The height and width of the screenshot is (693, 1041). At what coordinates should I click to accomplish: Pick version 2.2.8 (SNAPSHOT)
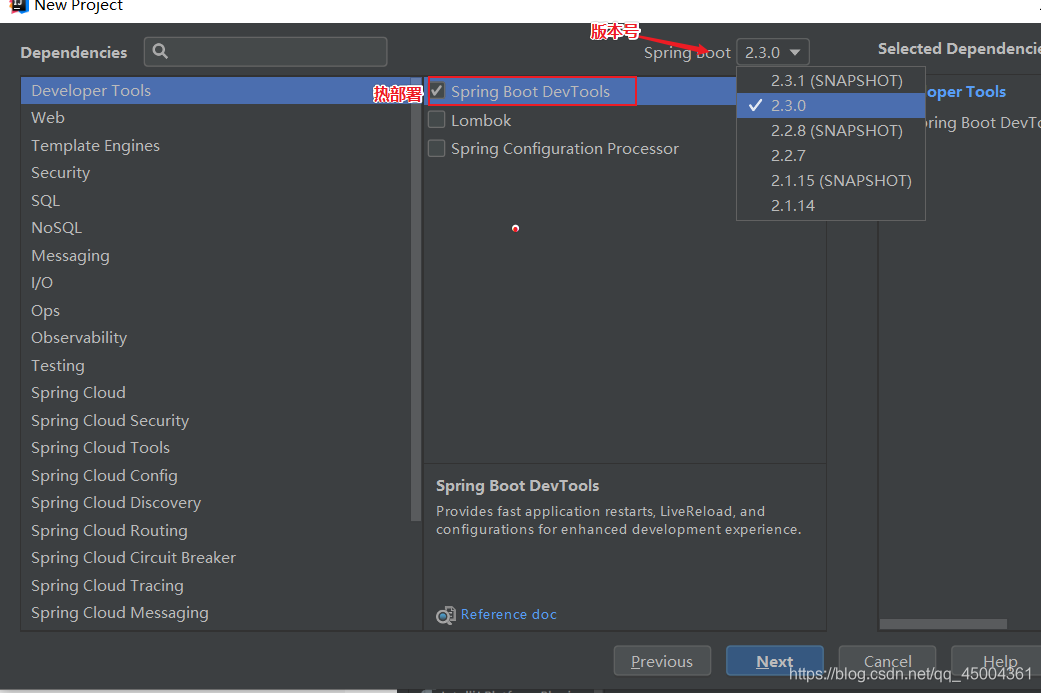point(831,131)
